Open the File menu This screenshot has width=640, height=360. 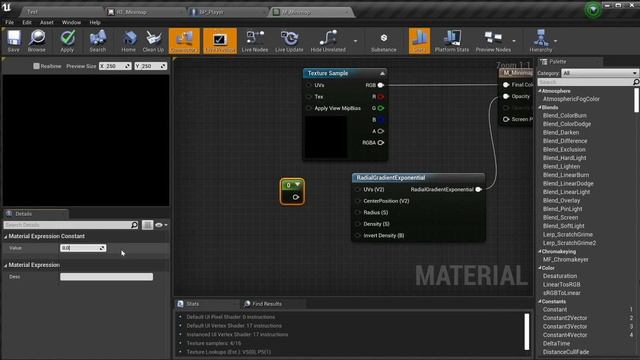9,22
